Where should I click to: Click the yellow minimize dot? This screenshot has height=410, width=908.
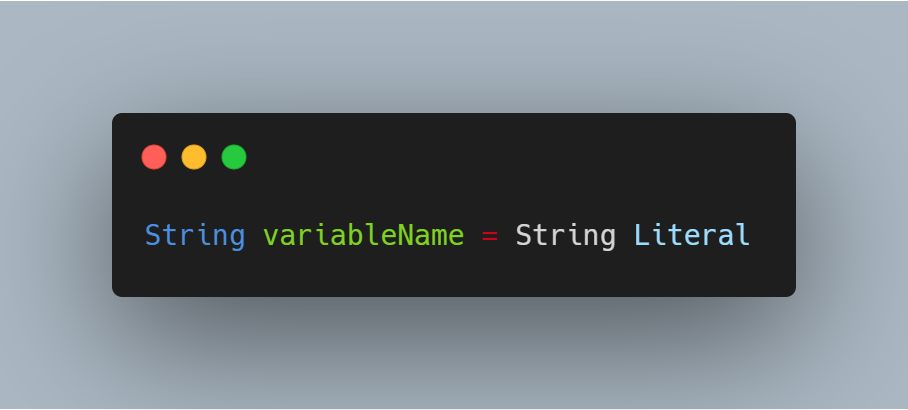194,157
